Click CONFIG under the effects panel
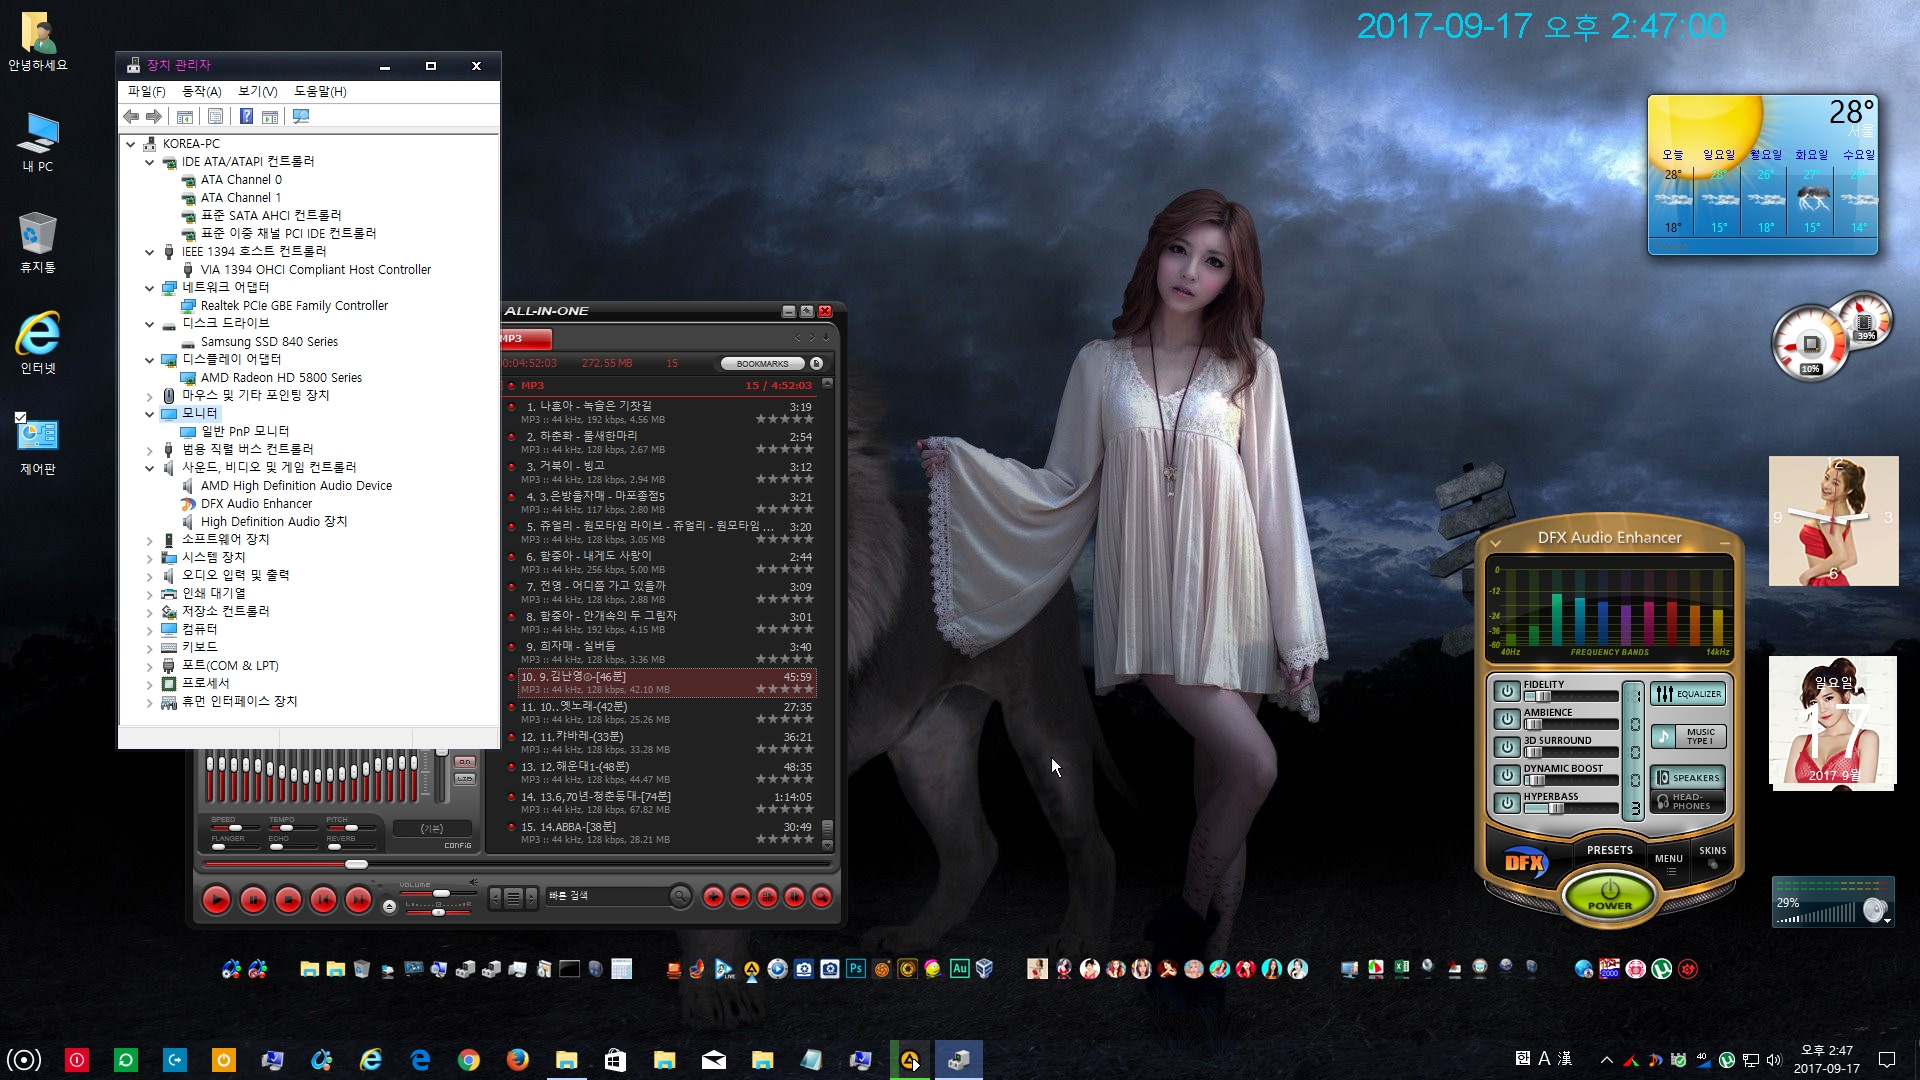Viewport: 1920px width, 1080px height. (458, 846)
